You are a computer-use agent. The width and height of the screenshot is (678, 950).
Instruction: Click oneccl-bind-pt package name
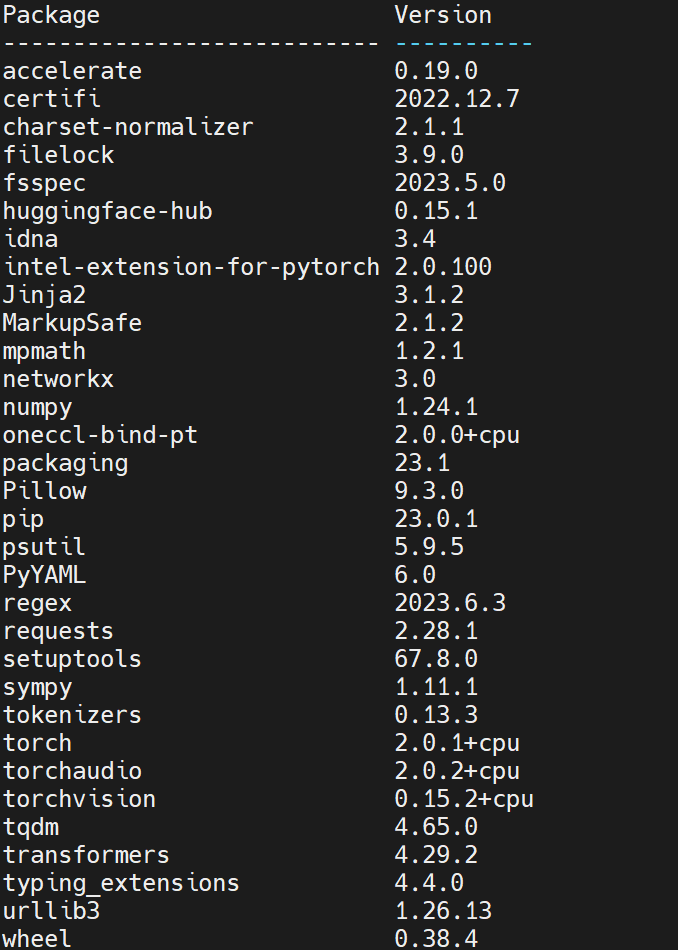(x=100, y=434)
